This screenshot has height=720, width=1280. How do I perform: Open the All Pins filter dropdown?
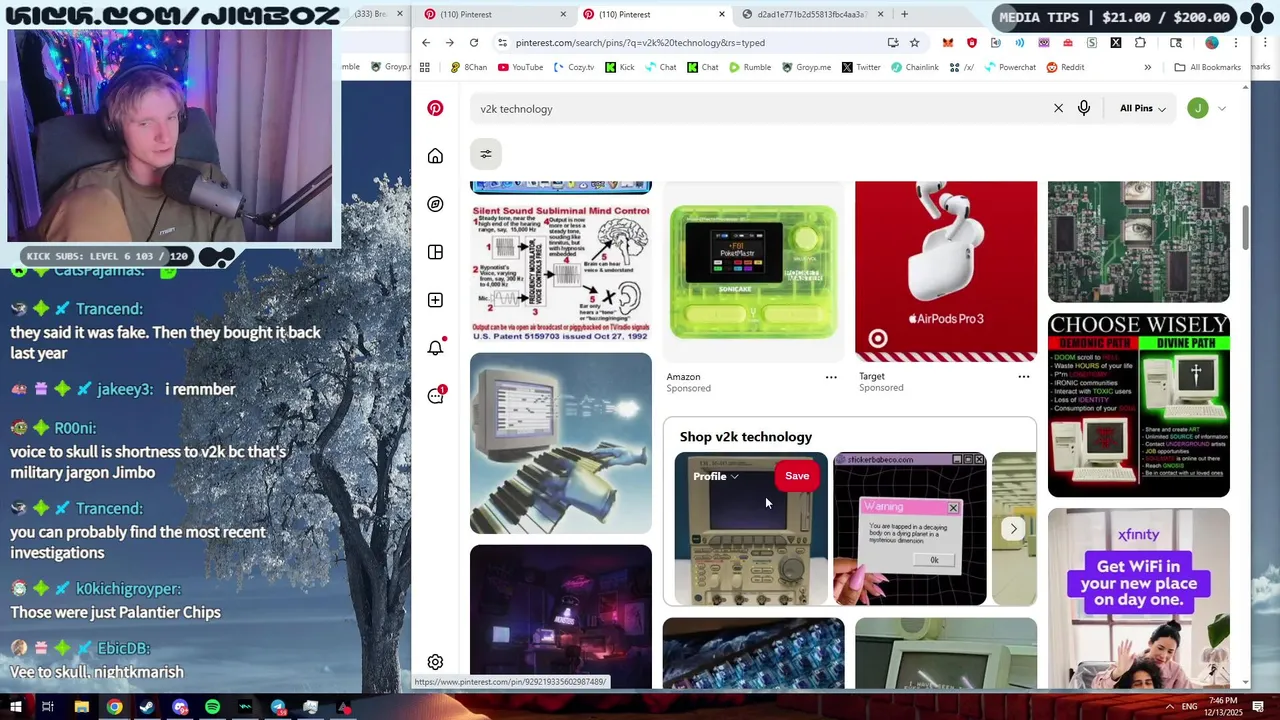click(x=1142, y=108)
